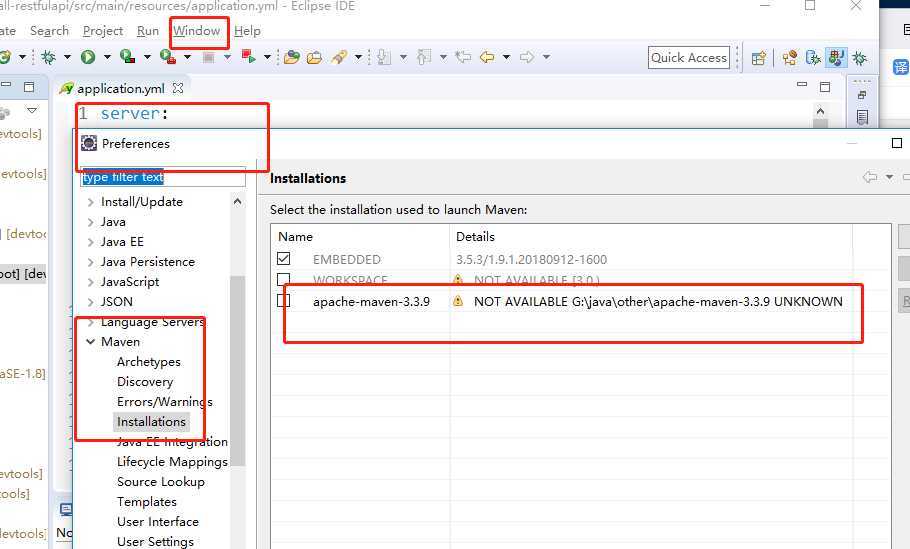Open the Help menu
The width and height of the screenshot is (910, 549).
[x=247, y=31]
